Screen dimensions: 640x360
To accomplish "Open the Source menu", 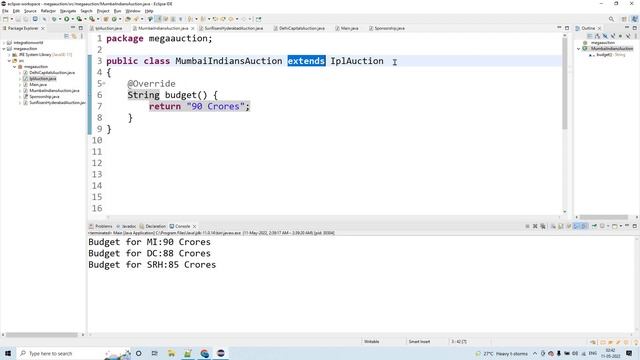I will point(30,11).
